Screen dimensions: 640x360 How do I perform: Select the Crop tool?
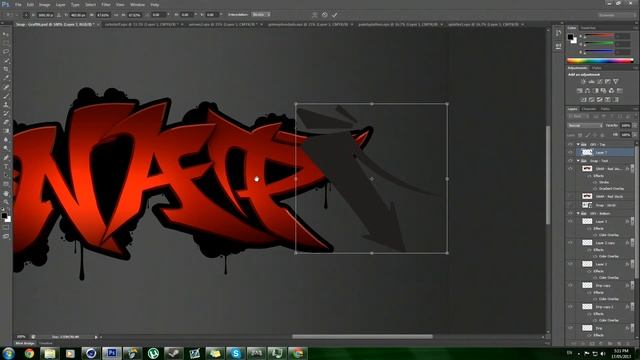(x=6, y=69)
